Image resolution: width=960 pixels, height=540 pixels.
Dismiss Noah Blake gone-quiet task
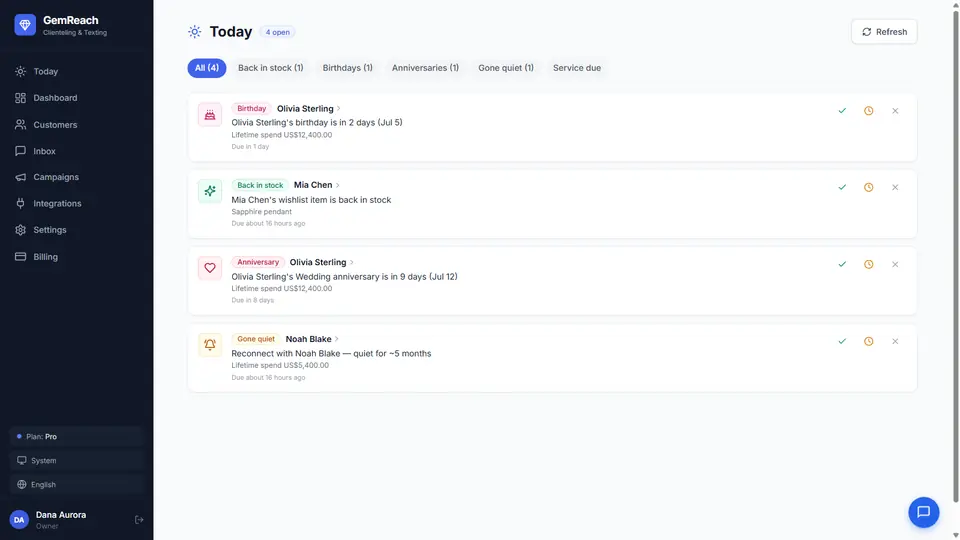point(895,342)
